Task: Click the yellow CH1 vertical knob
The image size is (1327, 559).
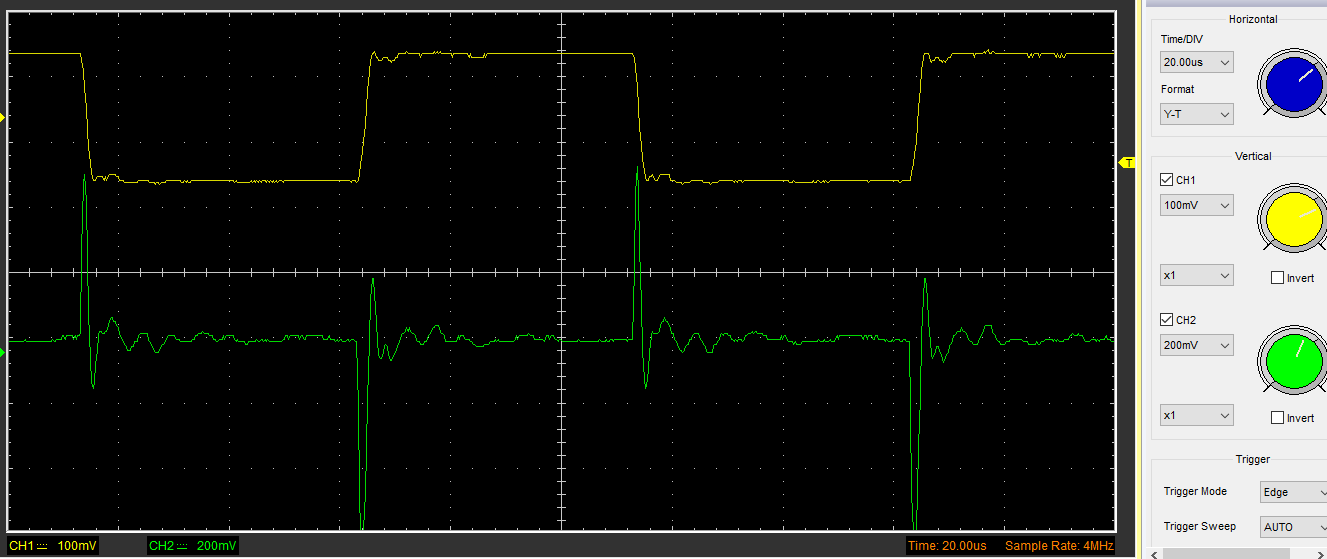Action: 1293,217
